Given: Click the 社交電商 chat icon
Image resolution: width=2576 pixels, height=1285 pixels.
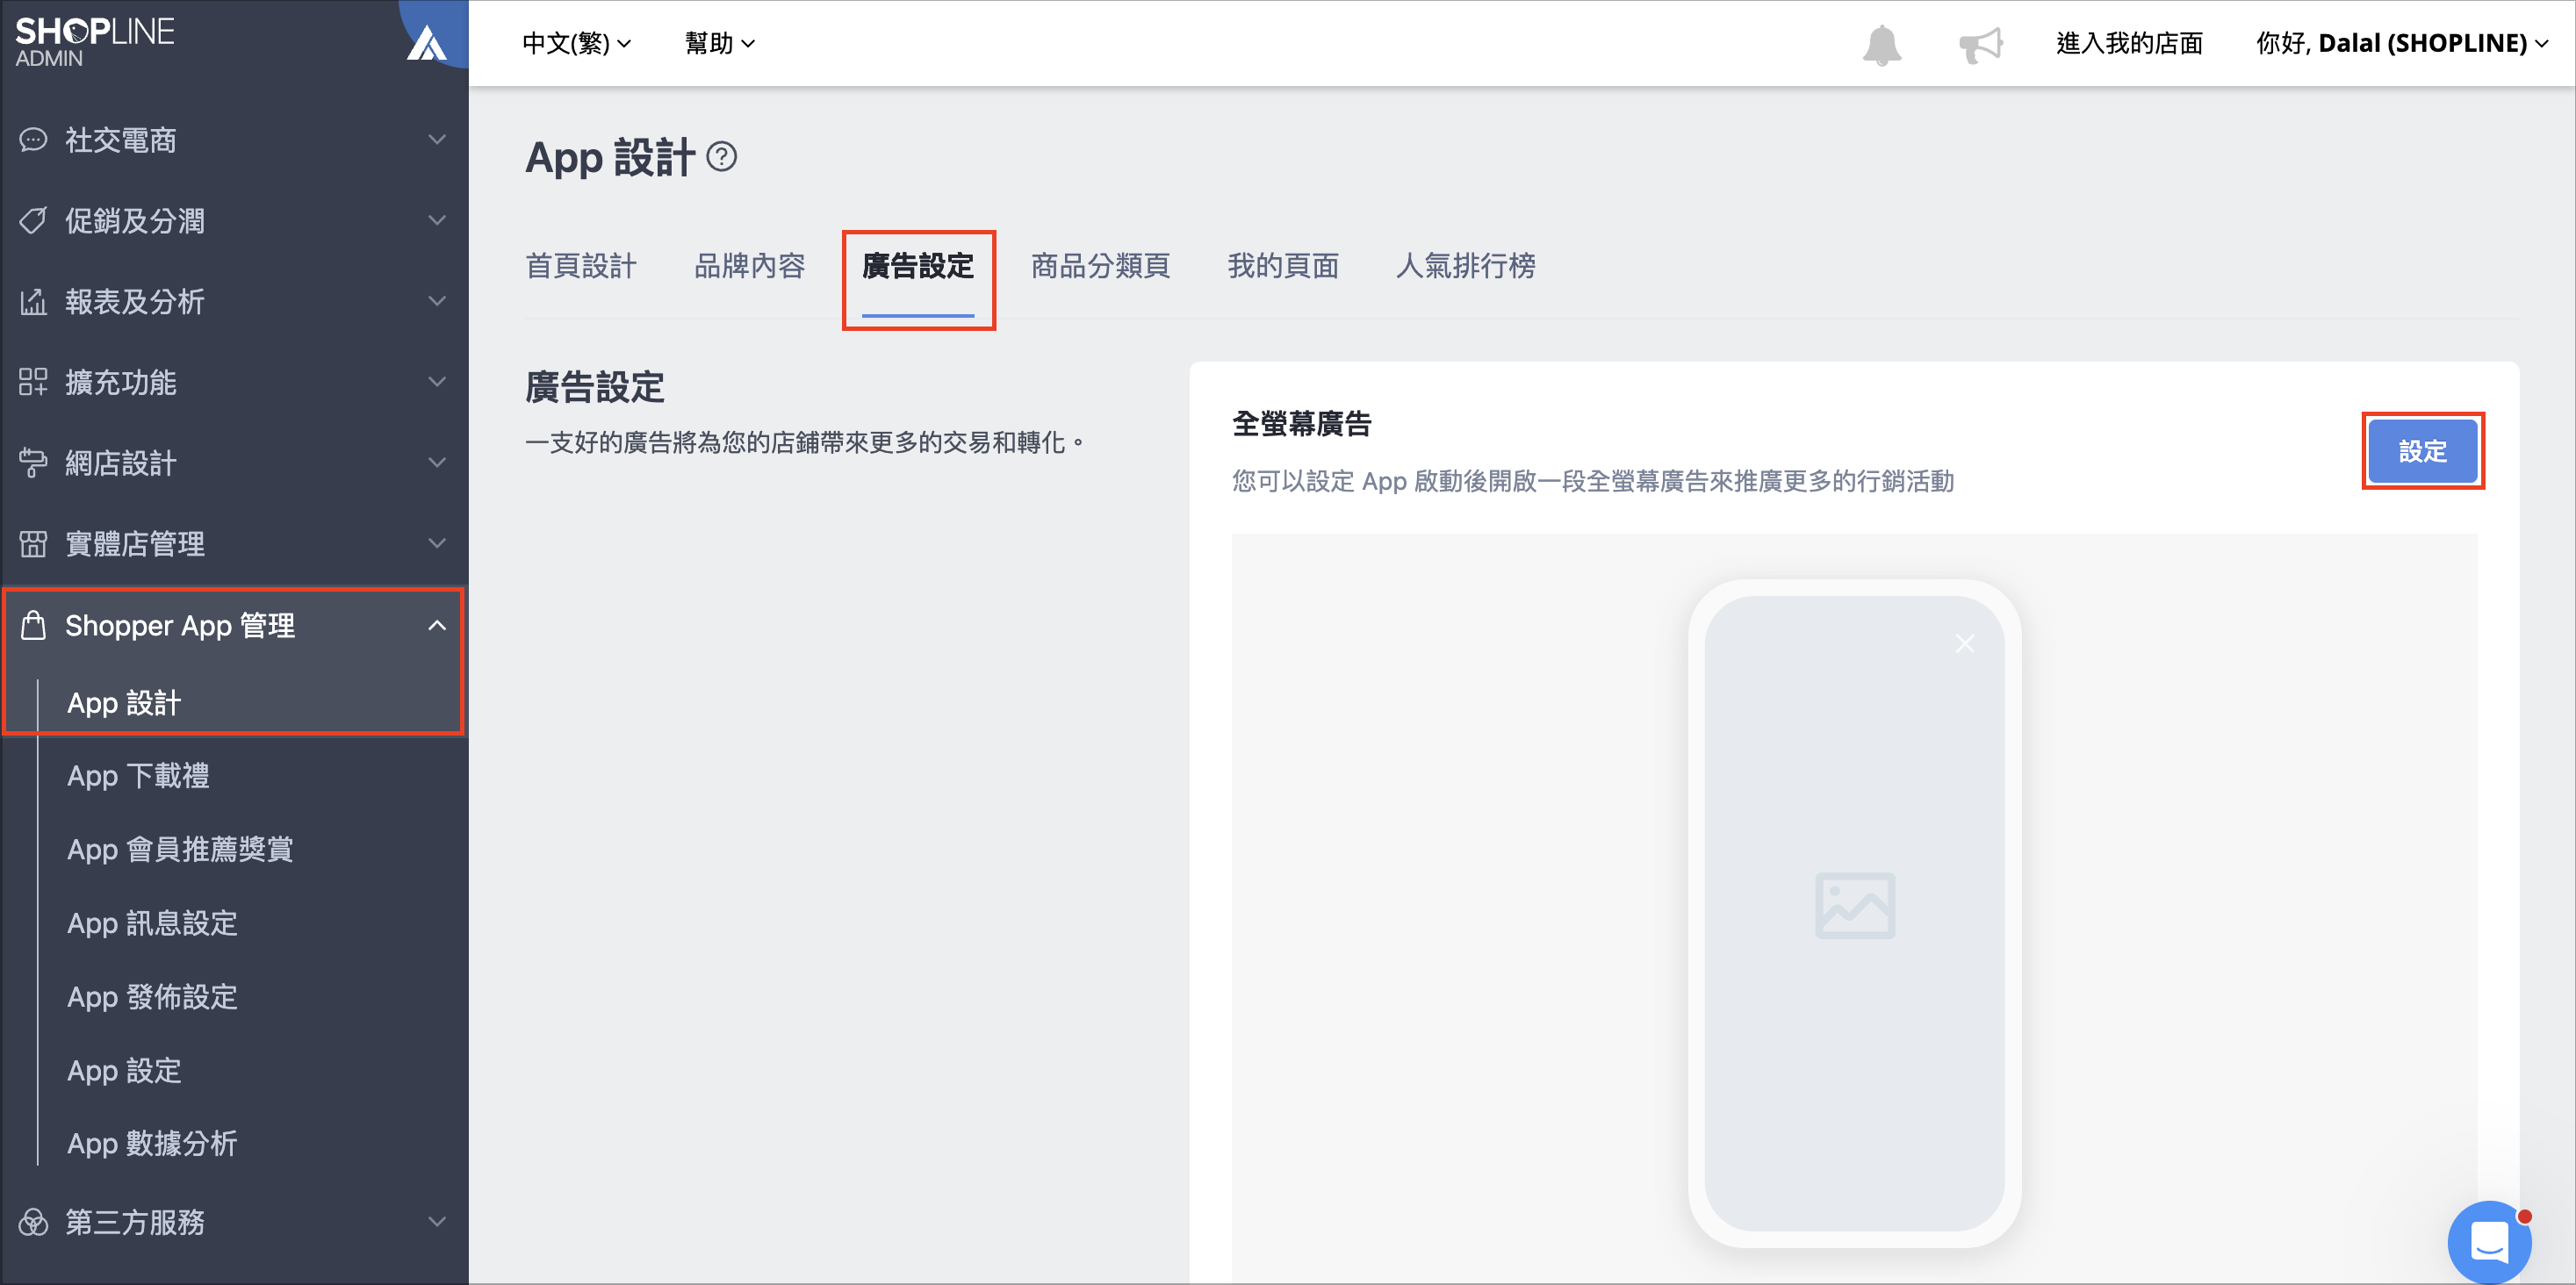Looking at the screenshot, I should pos(33,140).
